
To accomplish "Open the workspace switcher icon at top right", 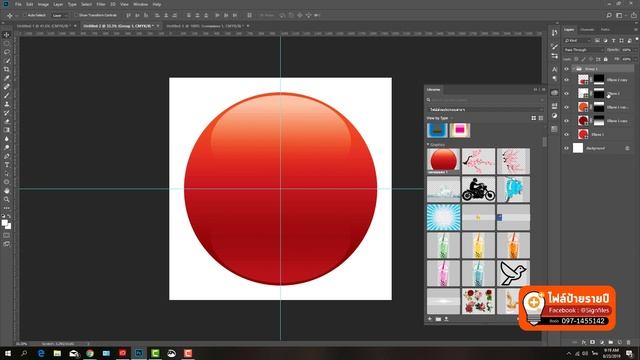I will [619, 15].
